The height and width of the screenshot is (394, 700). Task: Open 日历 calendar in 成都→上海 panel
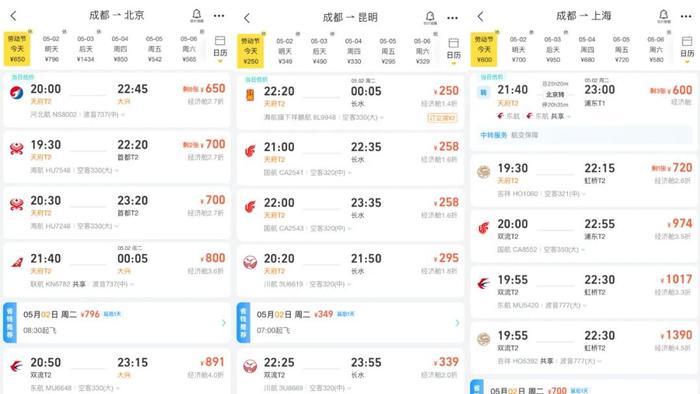687,49
